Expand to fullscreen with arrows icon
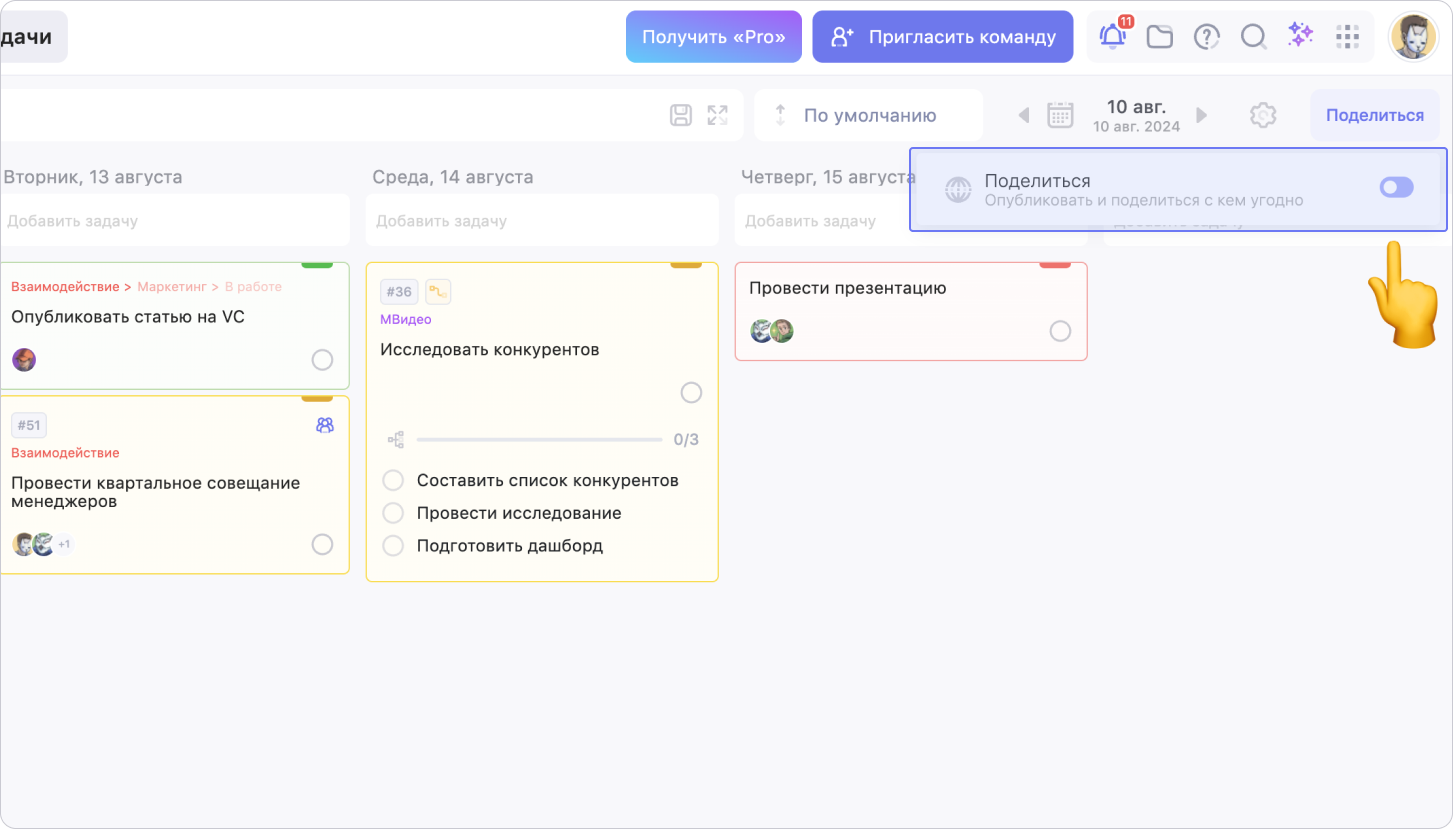Viewport: 1453px width, 829px height. [x=718, y=115]
